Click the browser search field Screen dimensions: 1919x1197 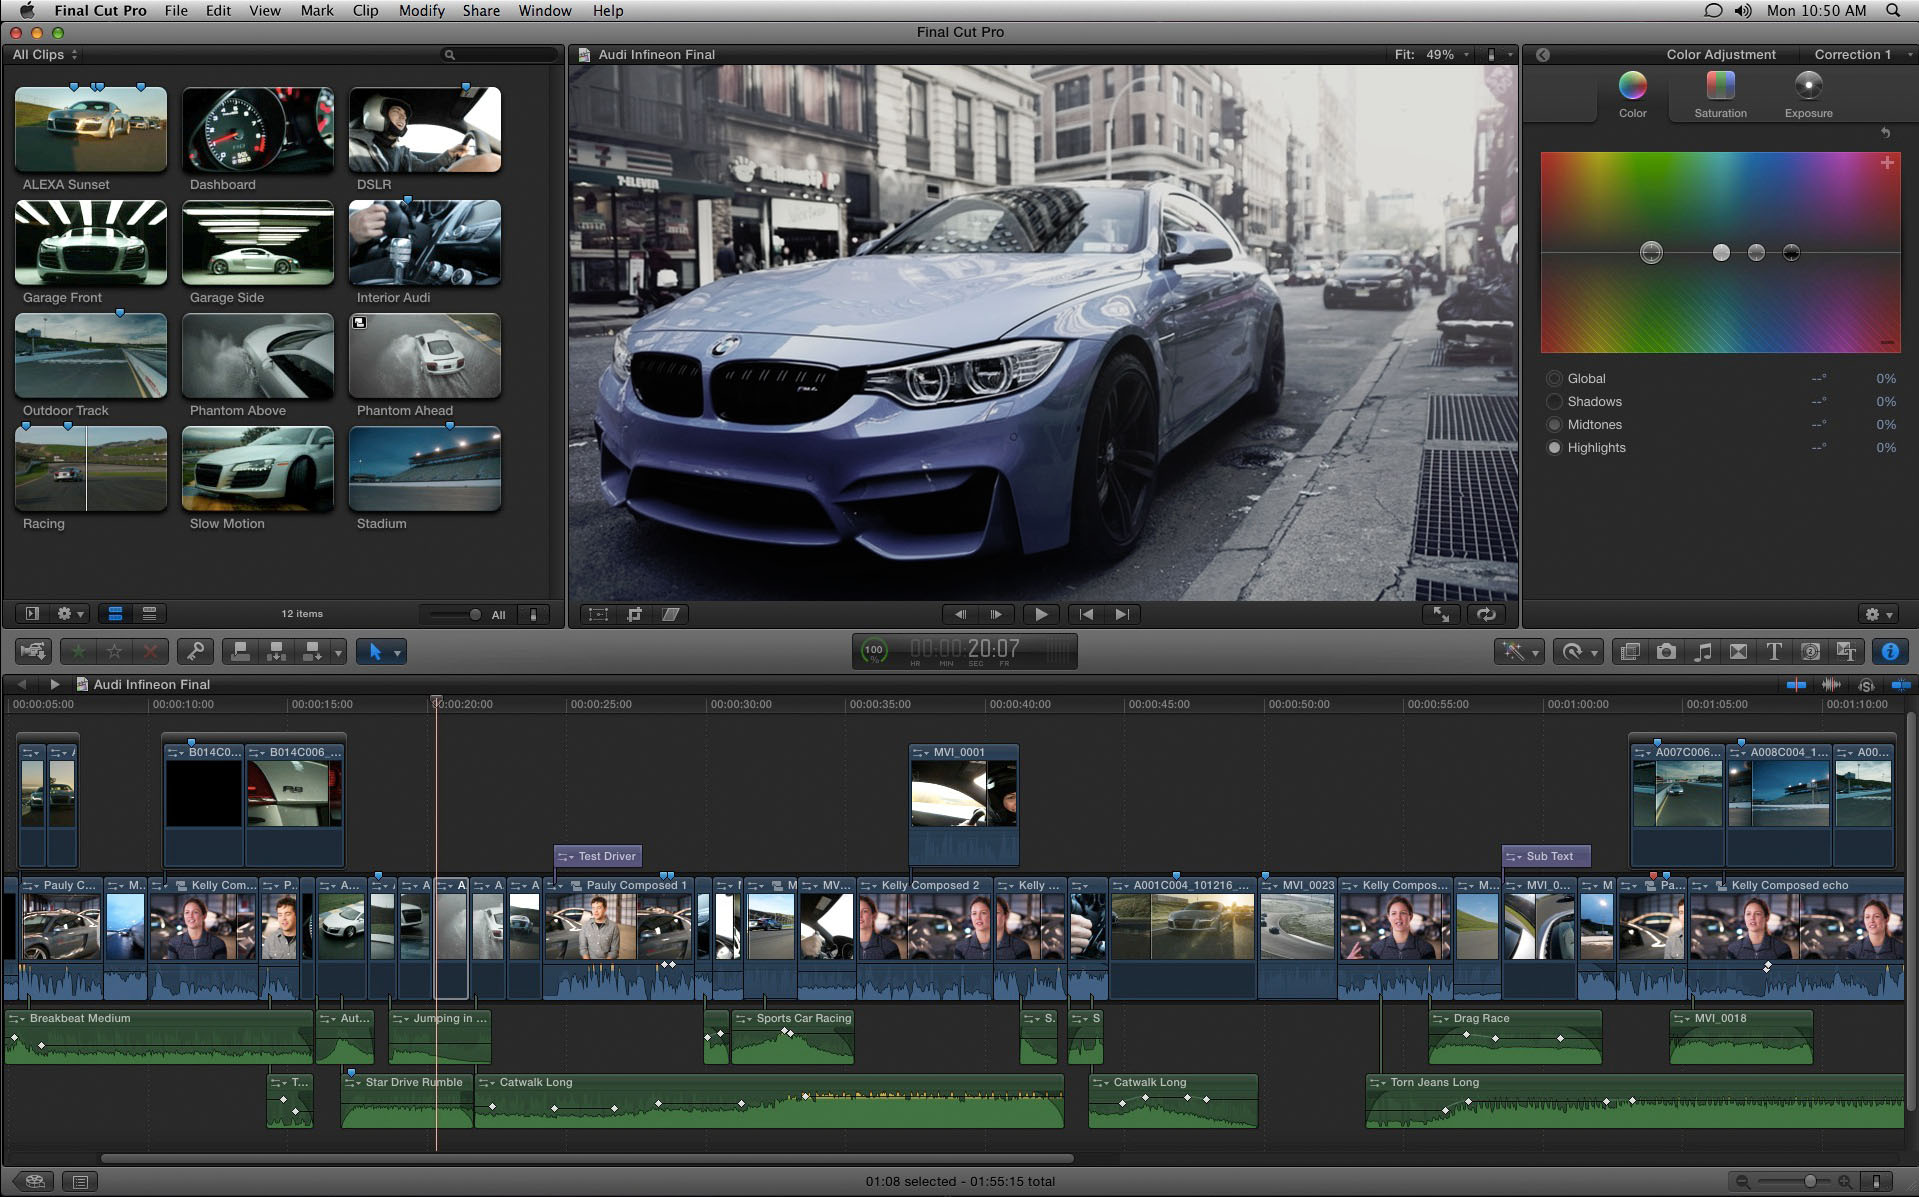coord(499,55)
